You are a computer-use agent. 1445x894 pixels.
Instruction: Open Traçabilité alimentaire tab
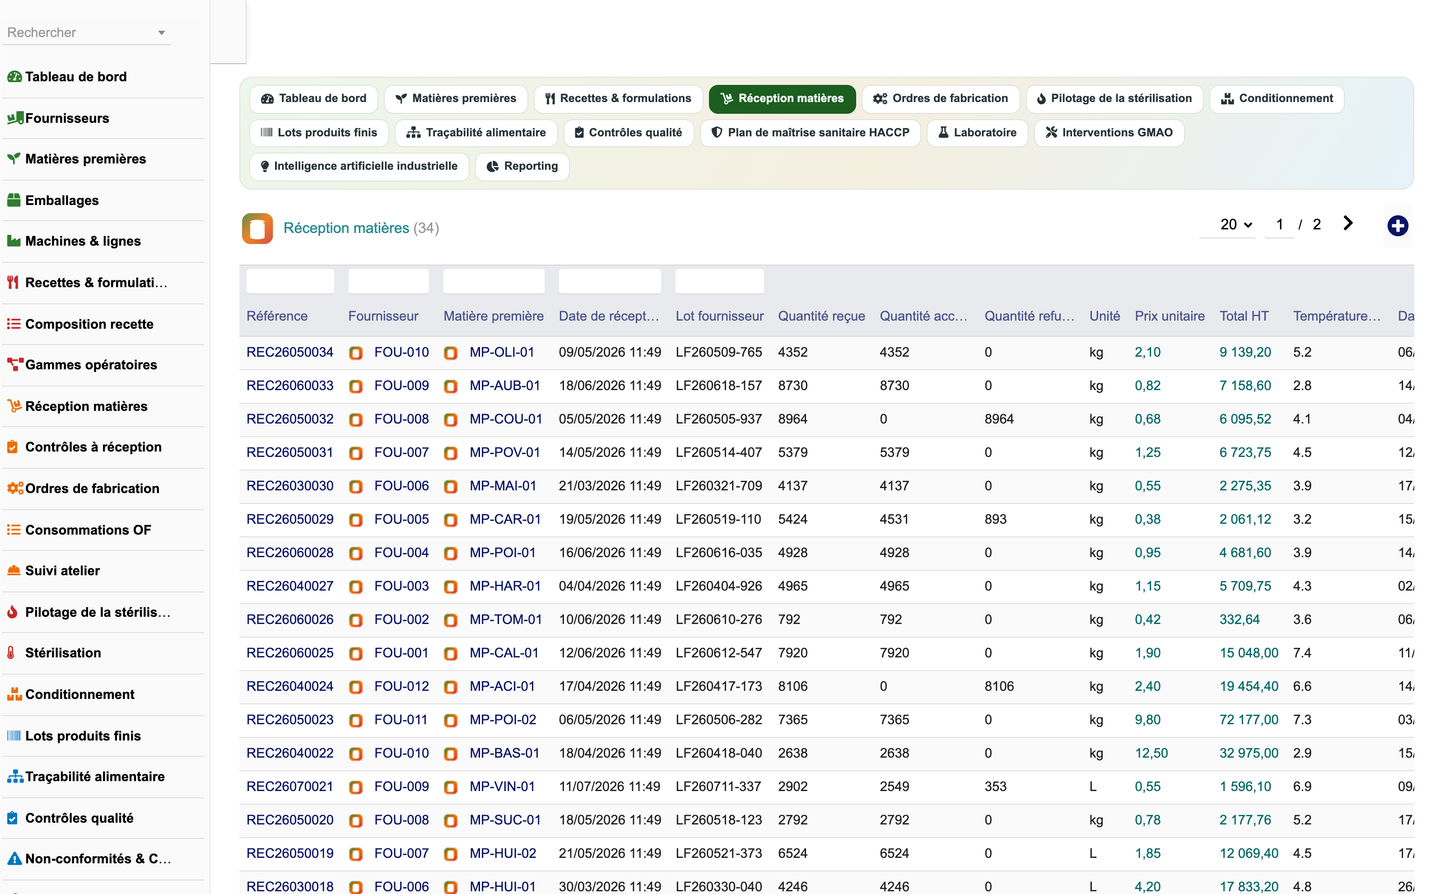click(476, 133)
